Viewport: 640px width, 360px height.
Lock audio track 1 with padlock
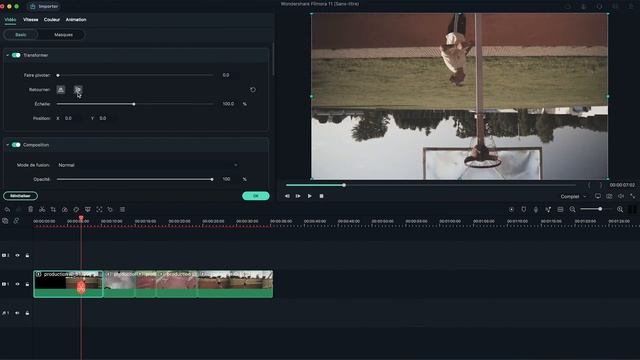[27, 313]
